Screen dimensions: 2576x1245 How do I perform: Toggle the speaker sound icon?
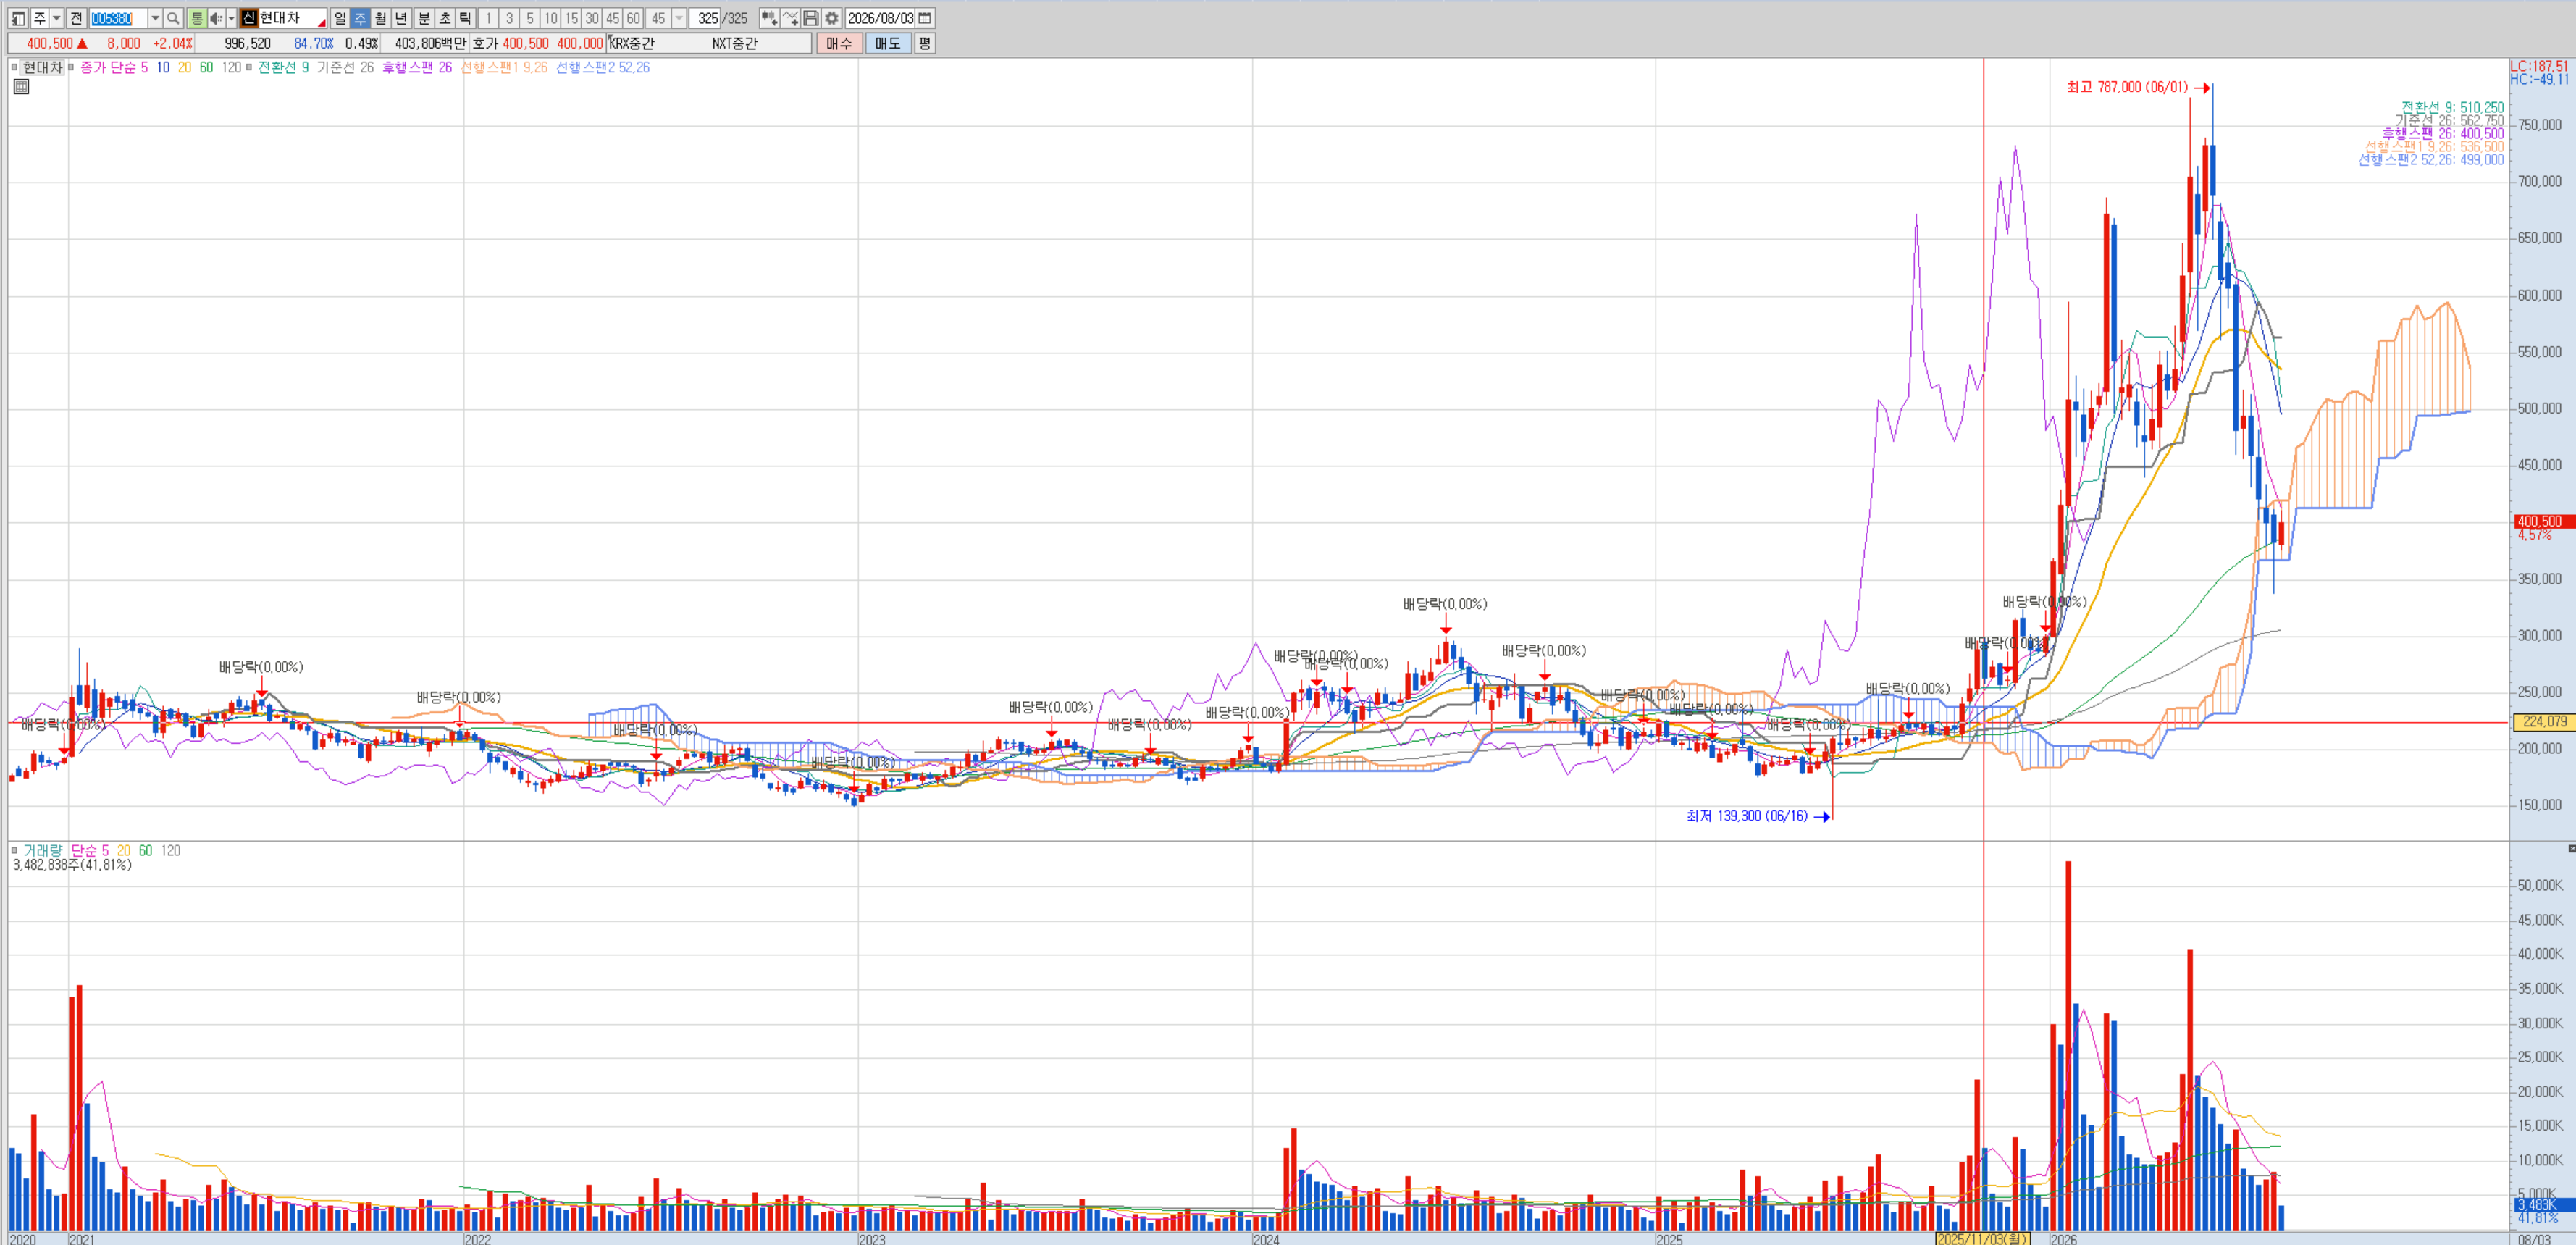(x=216, y=18)
